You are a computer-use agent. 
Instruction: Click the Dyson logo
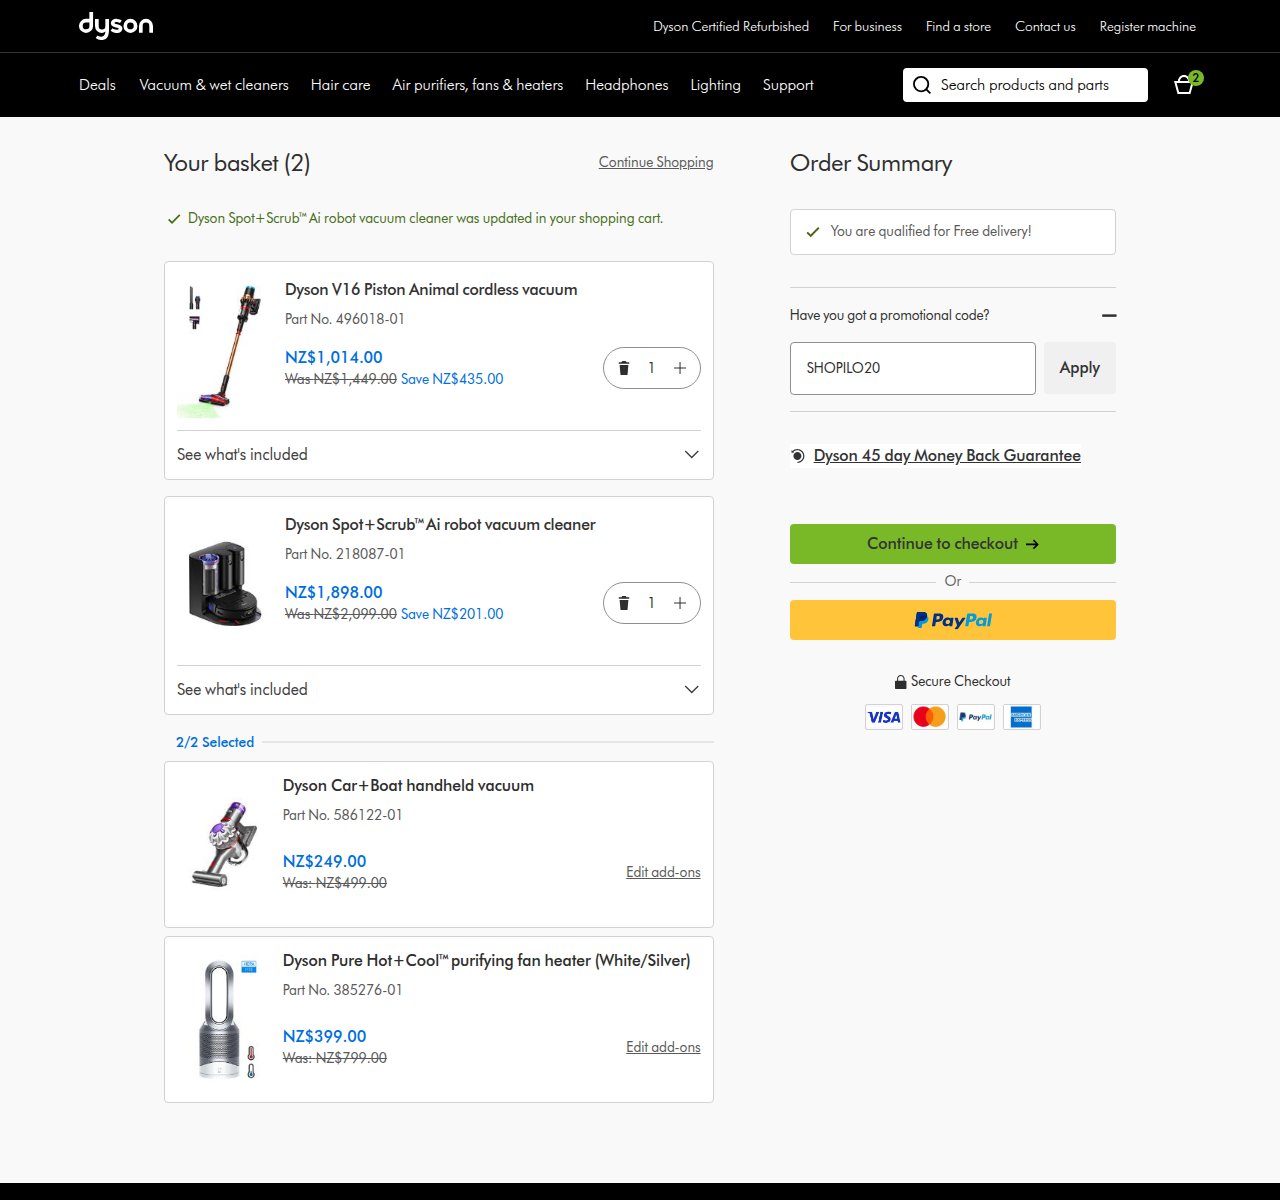[x=116, y=26]
